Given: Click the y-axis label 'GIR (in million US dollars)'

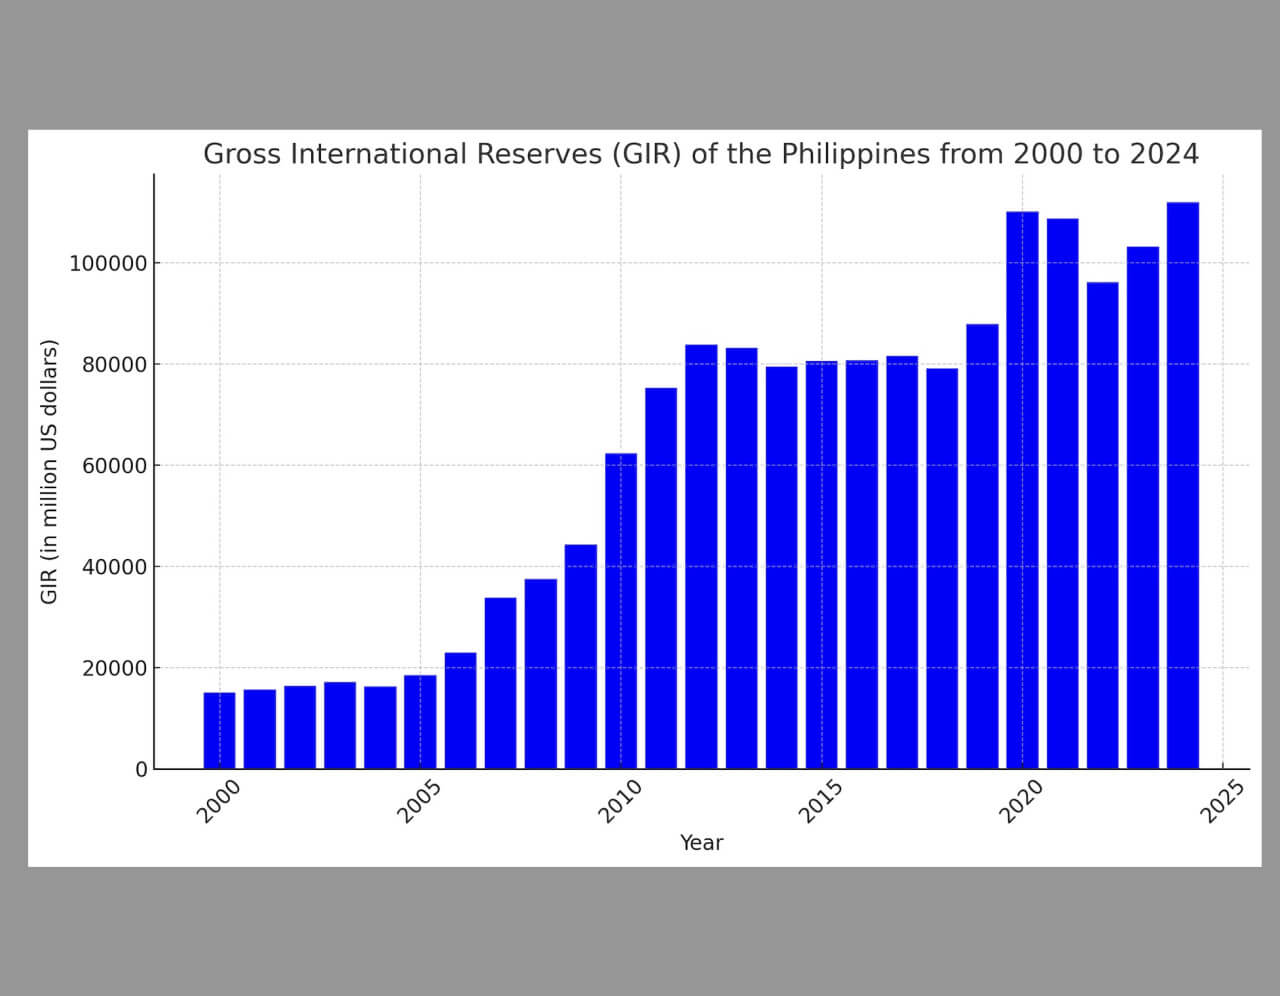Looking at the screenshot, I should click(x=49, y=472).
